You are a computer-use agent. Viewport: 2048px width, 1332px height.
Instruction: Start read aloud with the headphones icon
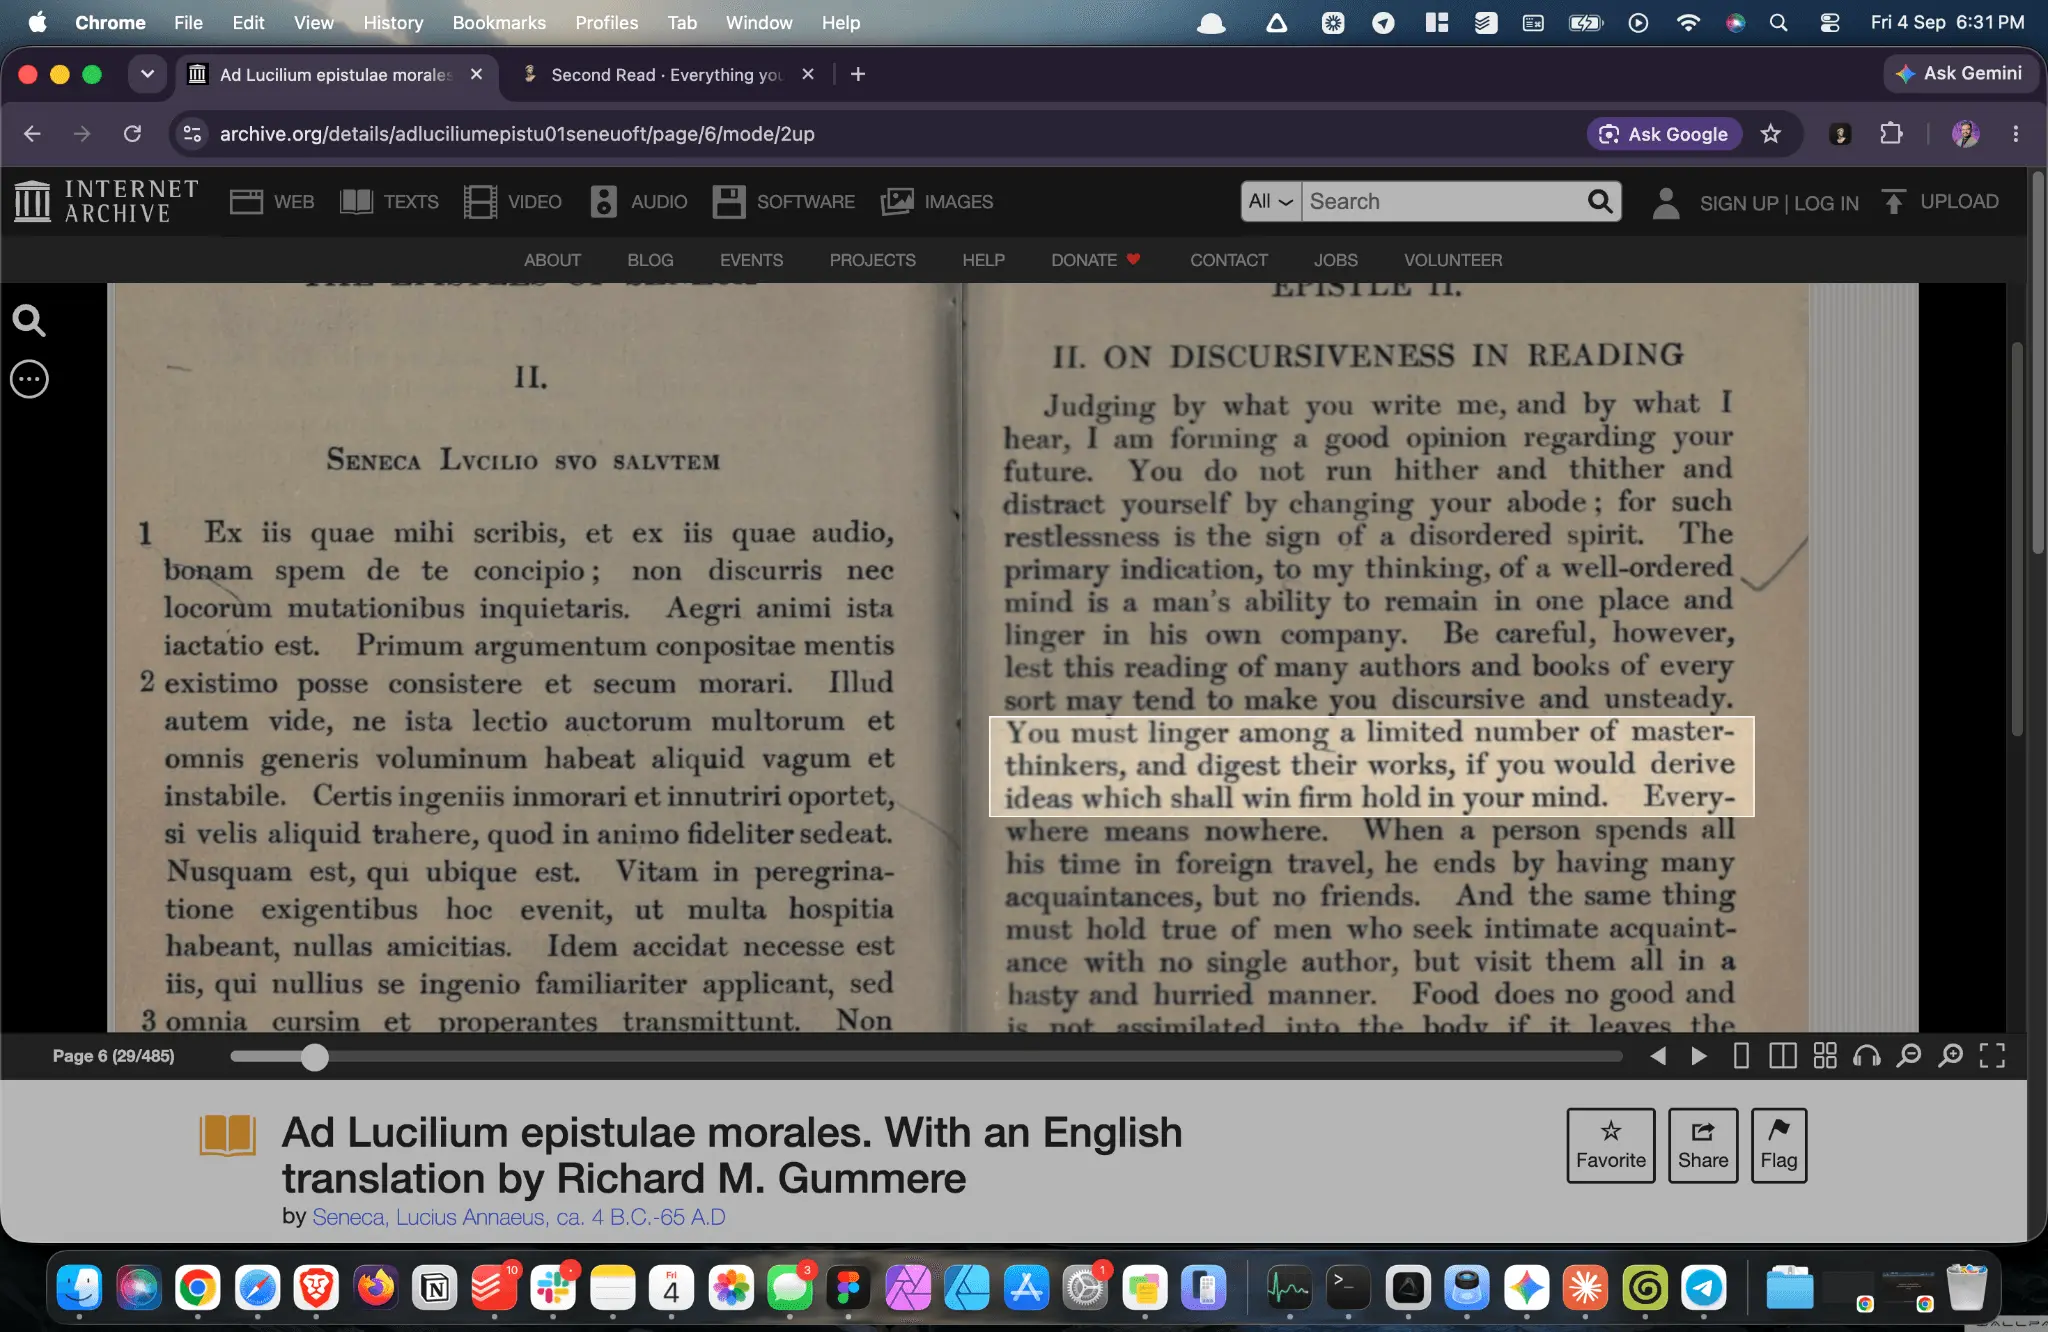point(1867,1056)
